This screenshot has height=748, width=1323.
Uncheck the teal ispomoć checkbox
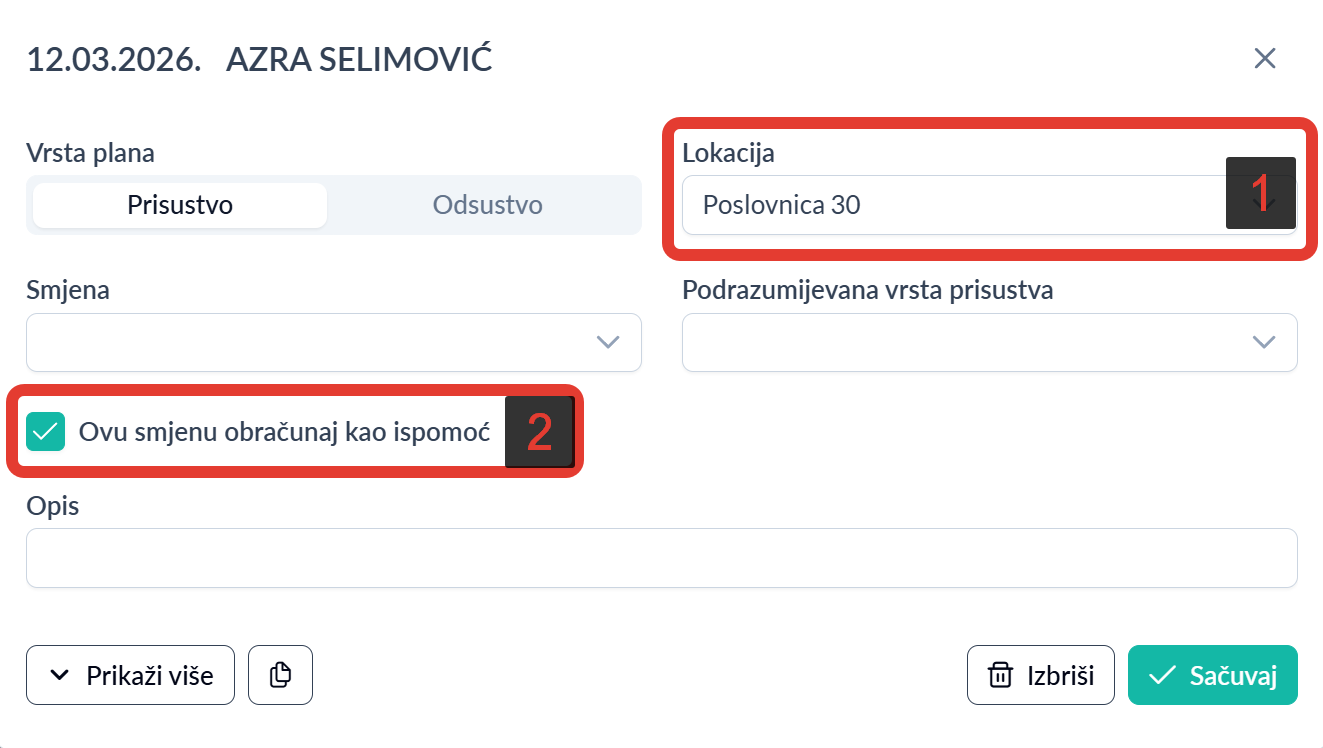46,432
